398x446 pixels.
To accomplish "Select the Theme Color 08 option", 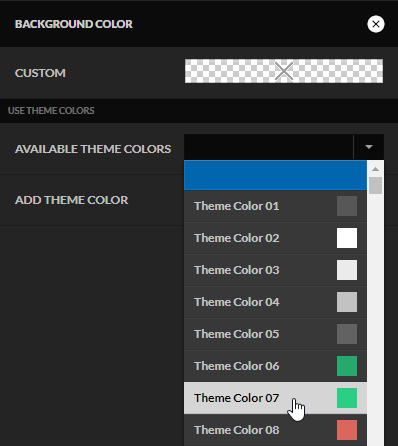I will point(275,430).
